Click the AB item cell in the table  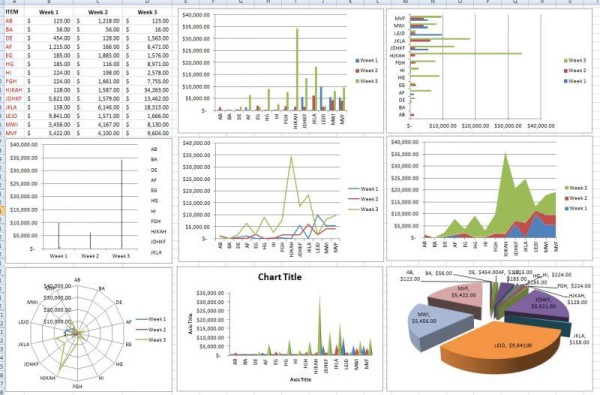coord(14,21)
